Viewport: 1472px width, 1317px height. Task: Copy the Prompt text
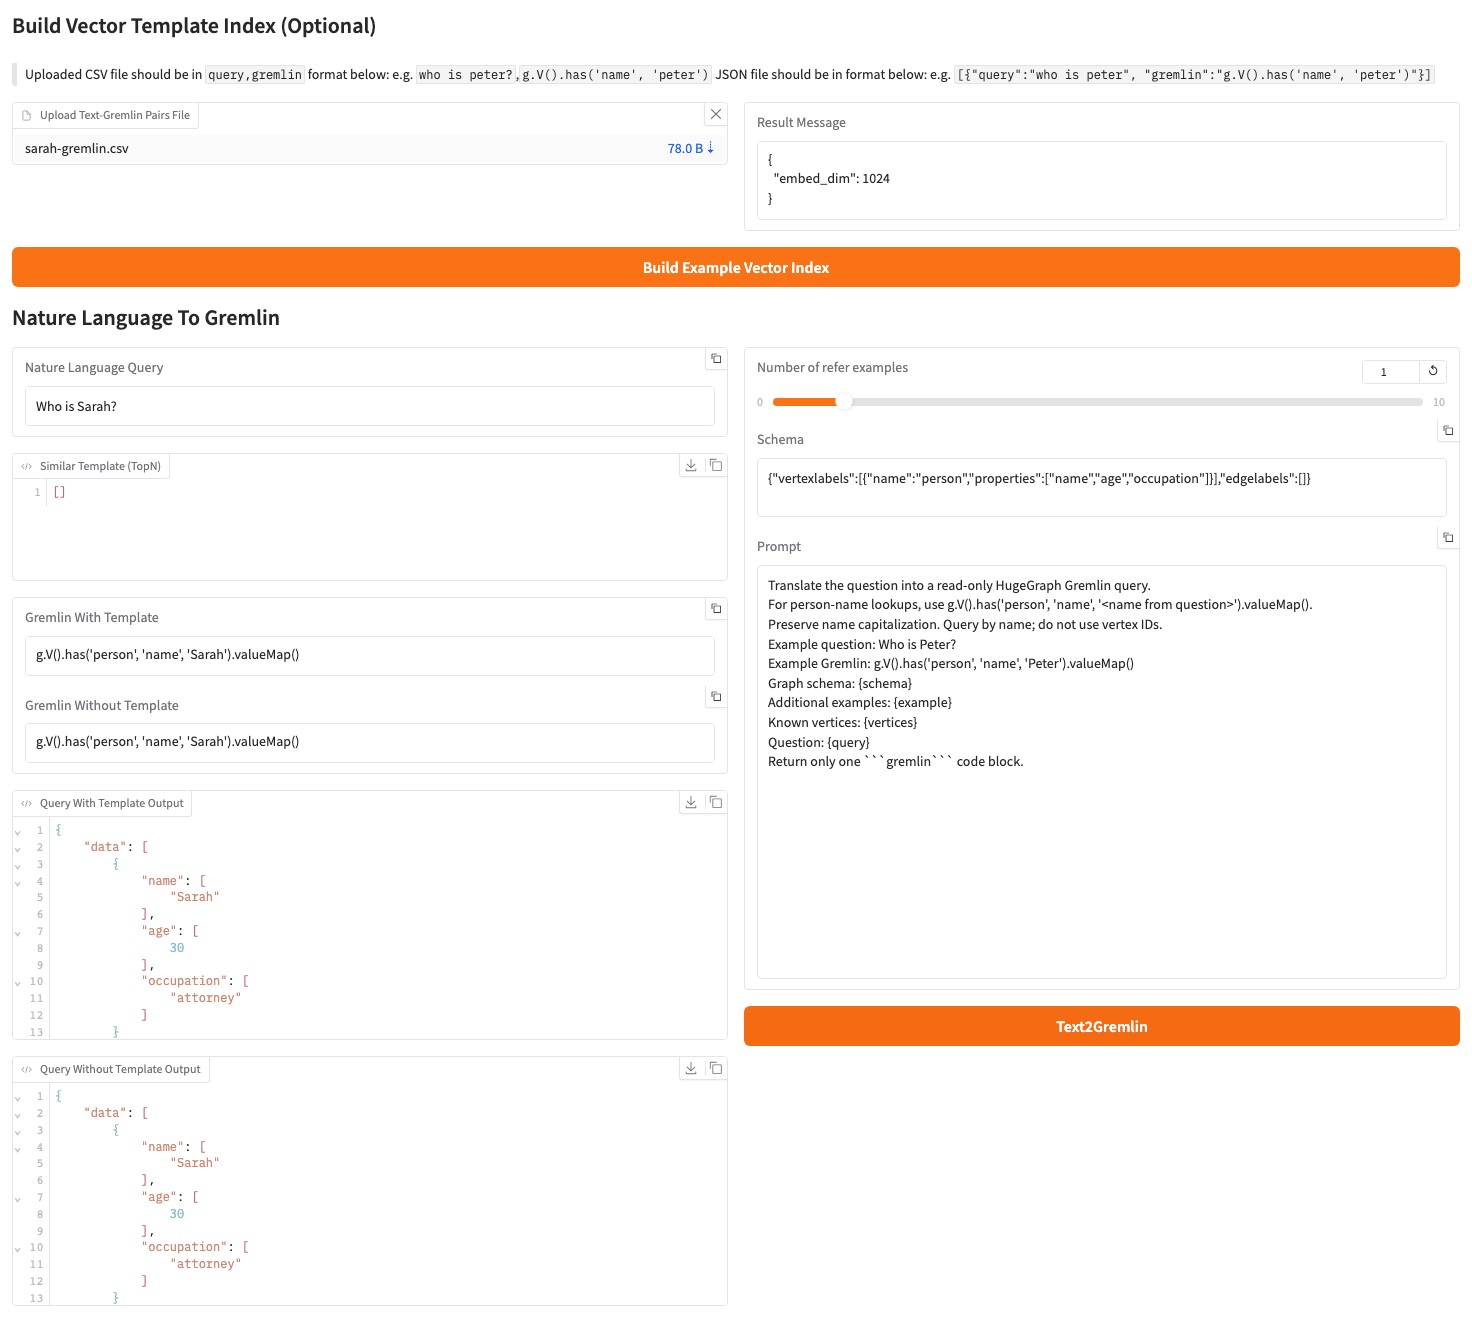(x=1448, y=537)
